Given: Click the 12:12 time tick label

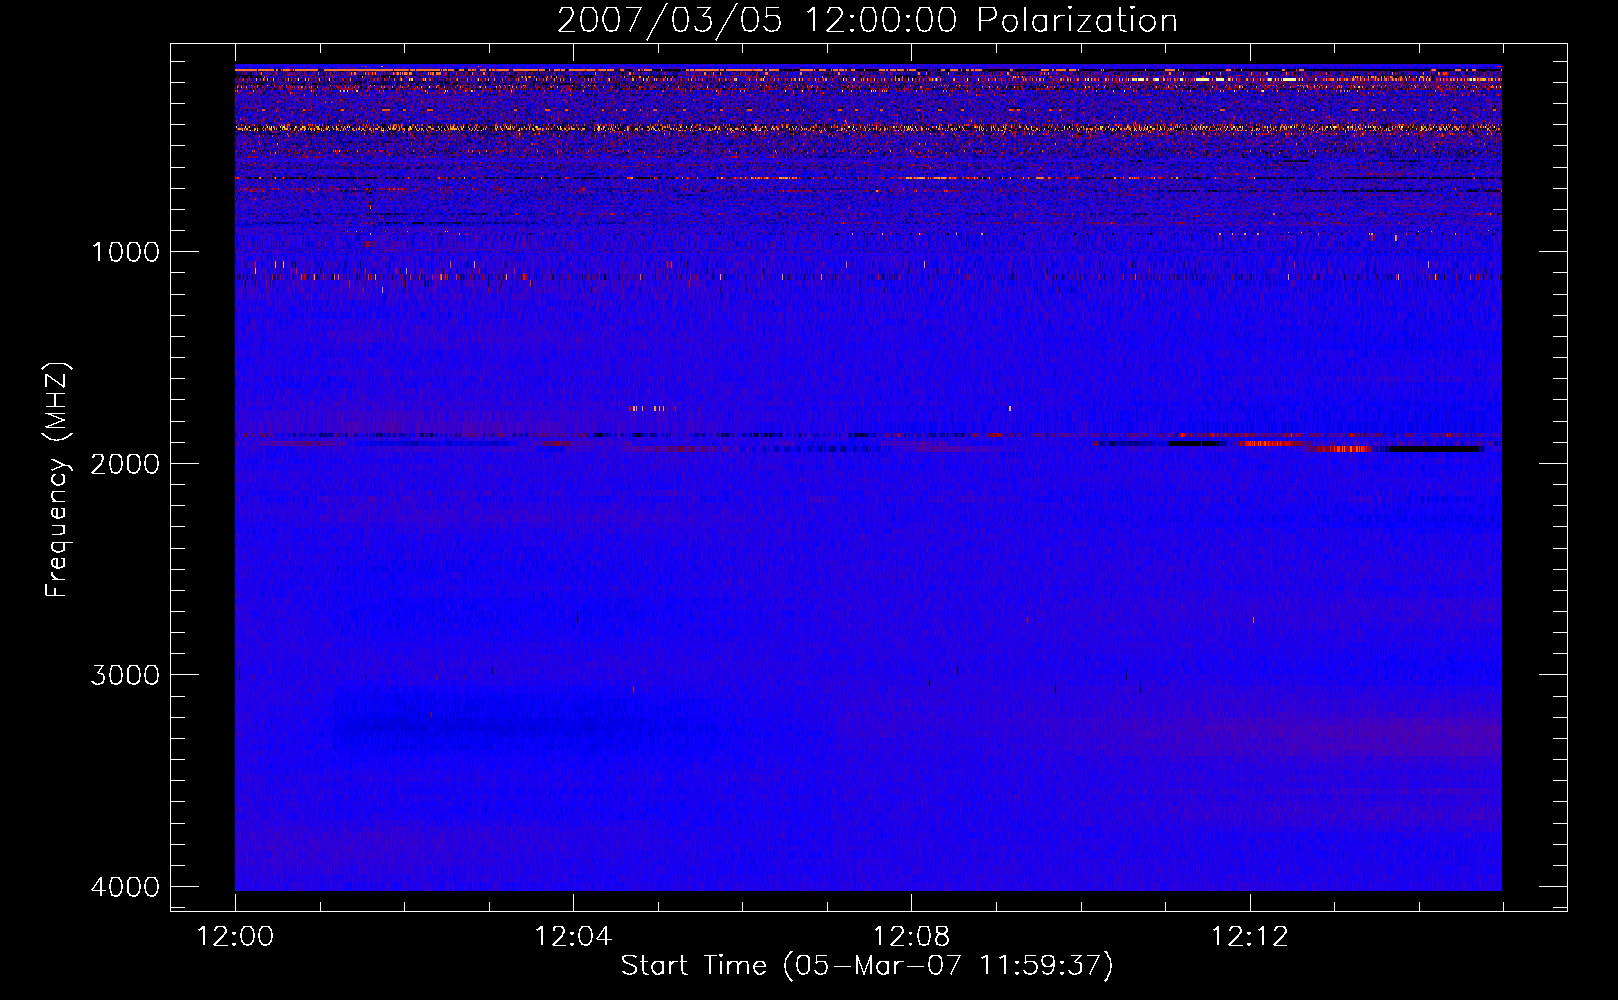Looking at the screenshot, I should click(x=1250, y=937).
